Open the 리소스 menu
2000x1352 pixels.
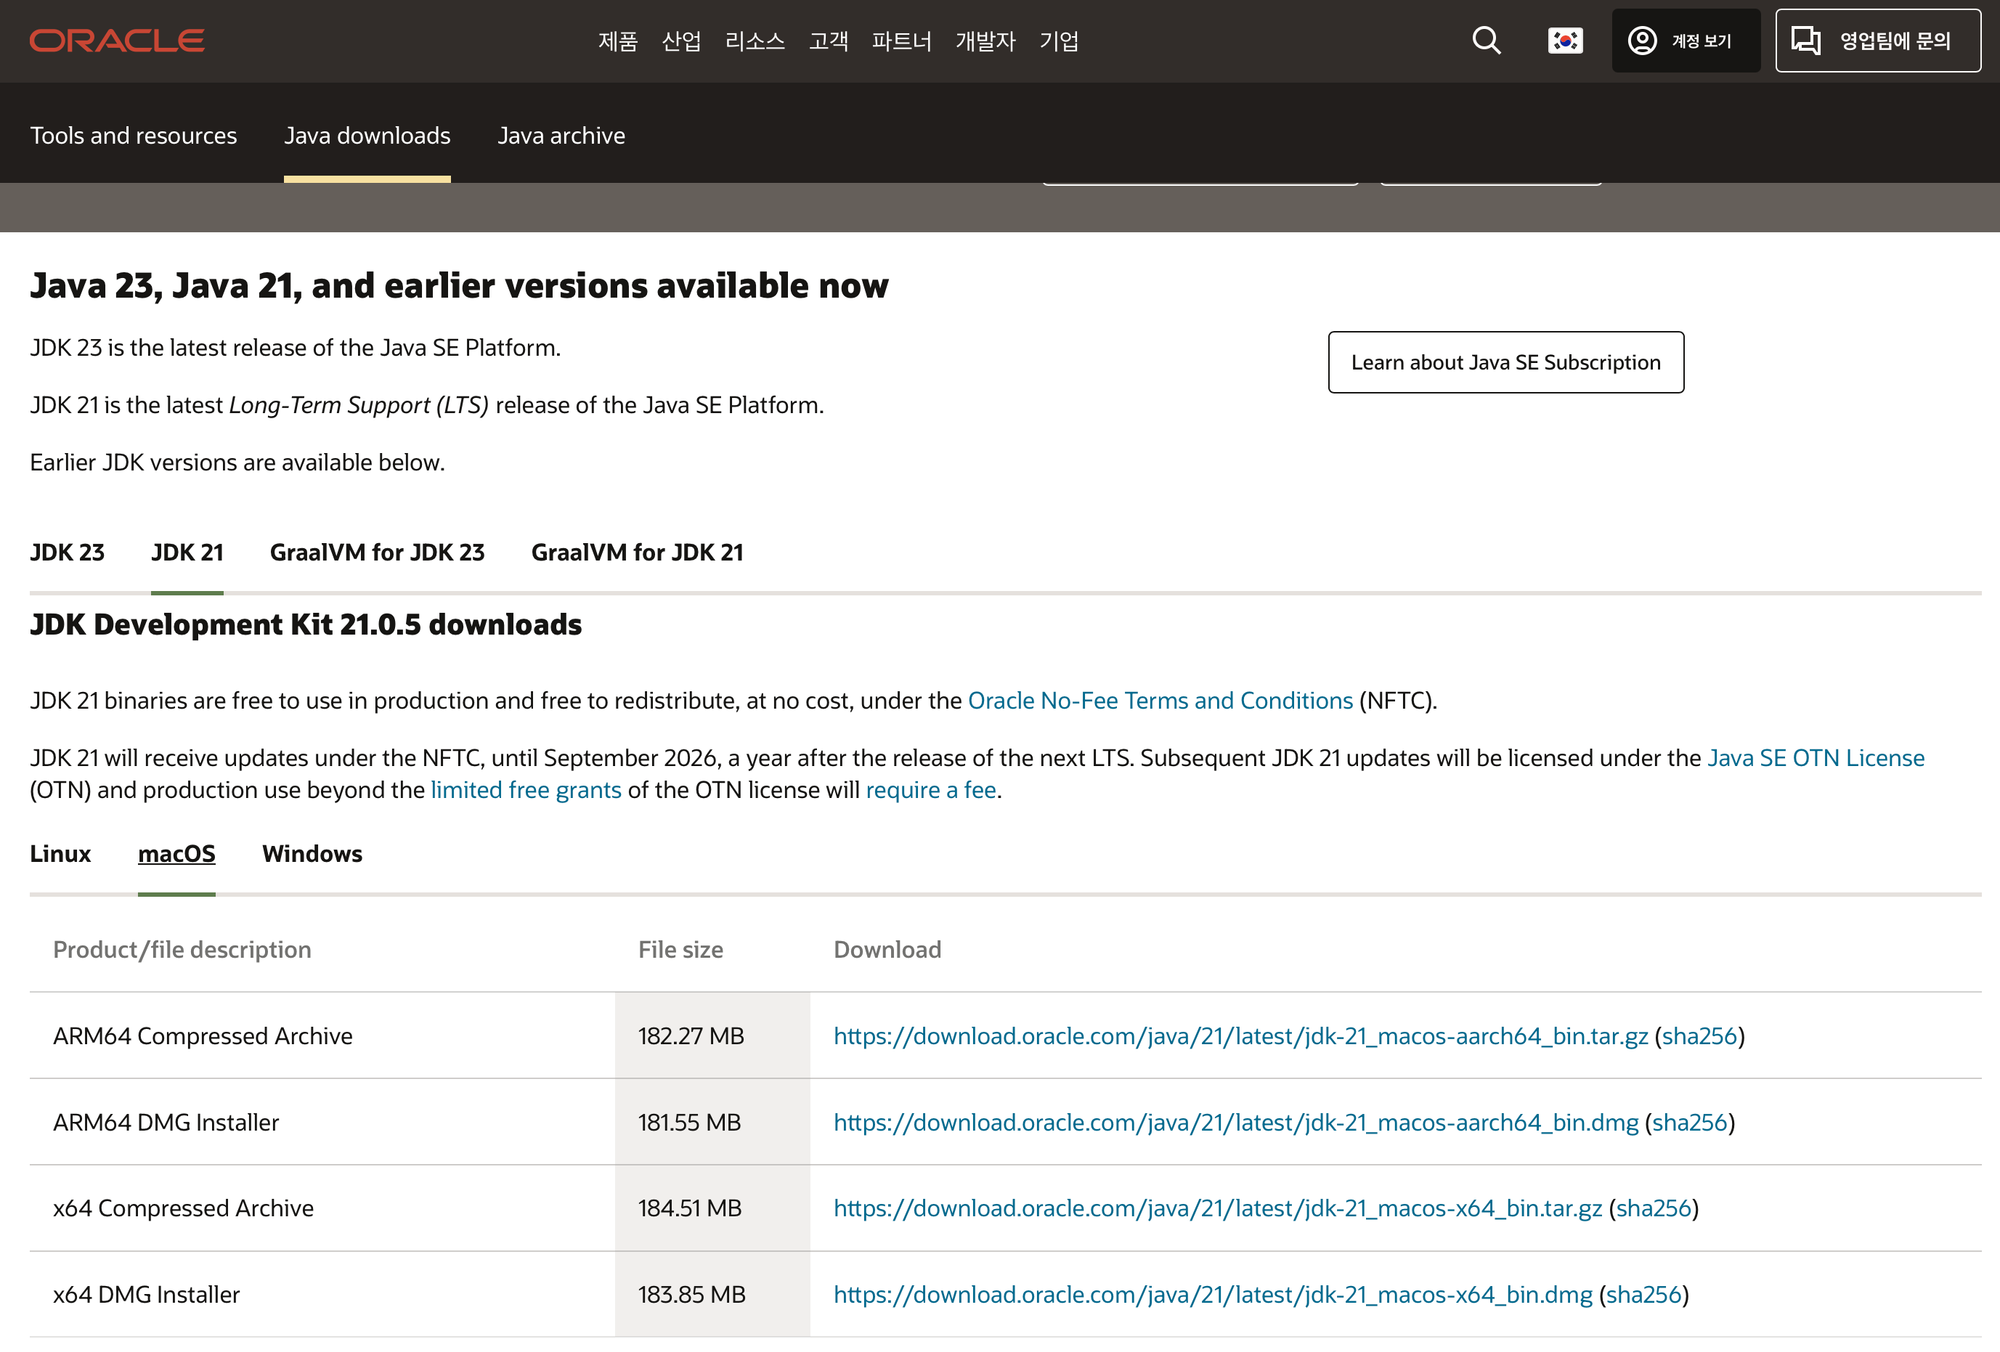point(755,41)
